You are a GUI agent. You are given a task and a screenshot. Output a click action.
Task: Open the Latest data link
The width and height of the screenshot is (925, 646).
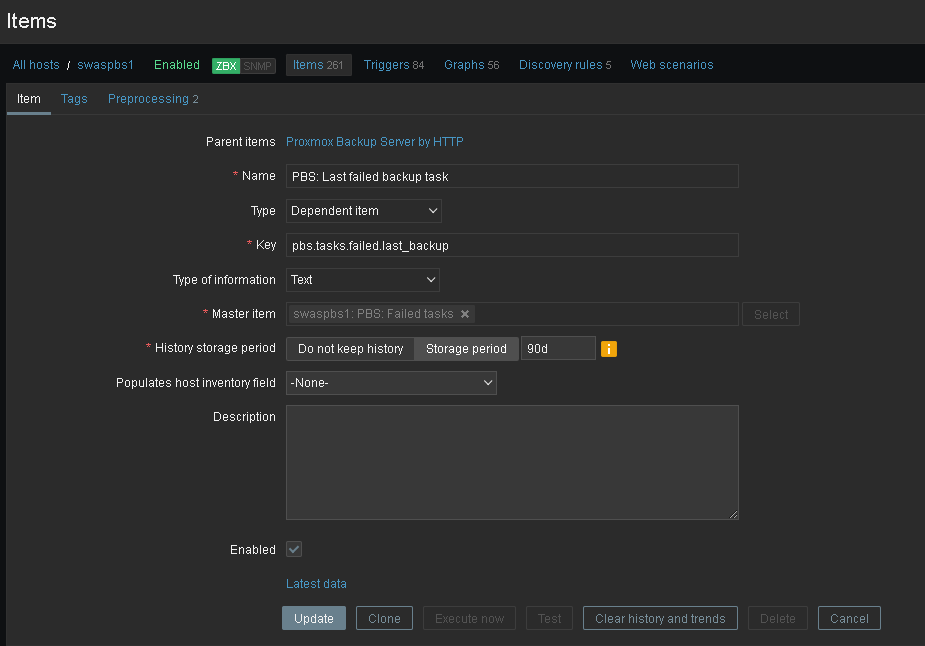pos(316,584)
